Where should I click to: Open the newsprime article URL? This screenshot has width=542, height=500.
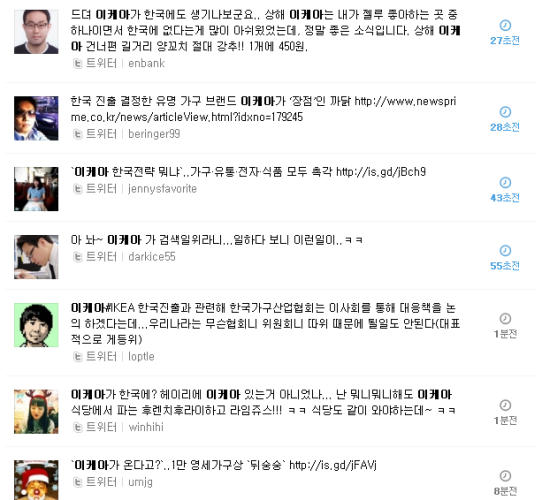tap(263, 109)
